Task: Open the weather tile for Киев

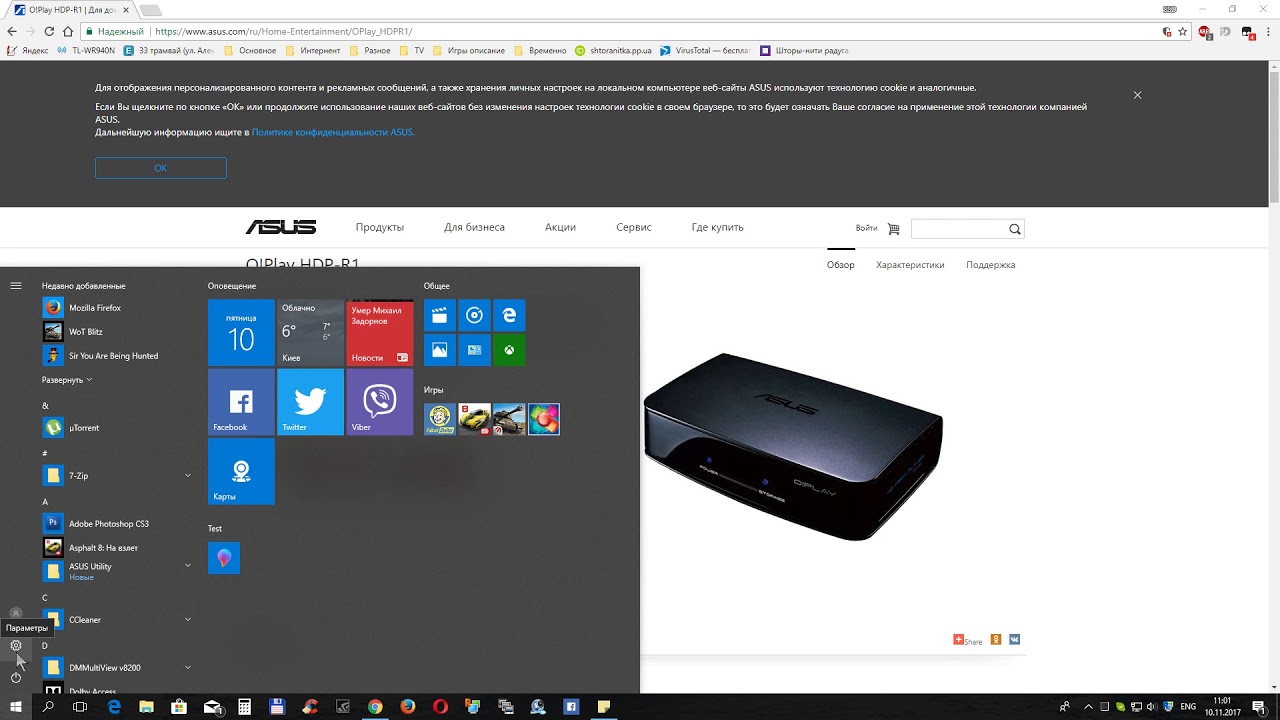Action: pos(310,333)
